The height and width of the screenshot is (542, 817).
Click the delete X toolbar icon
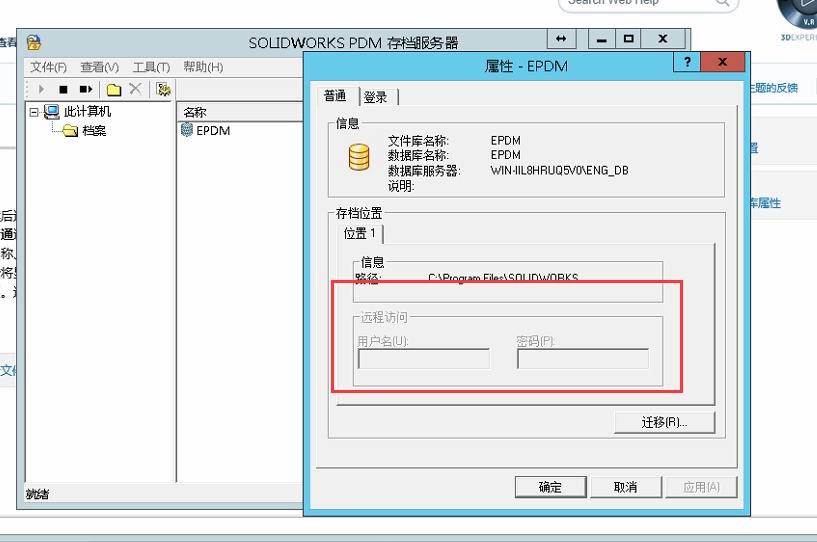pyautogui.click(x=135, y=89)
